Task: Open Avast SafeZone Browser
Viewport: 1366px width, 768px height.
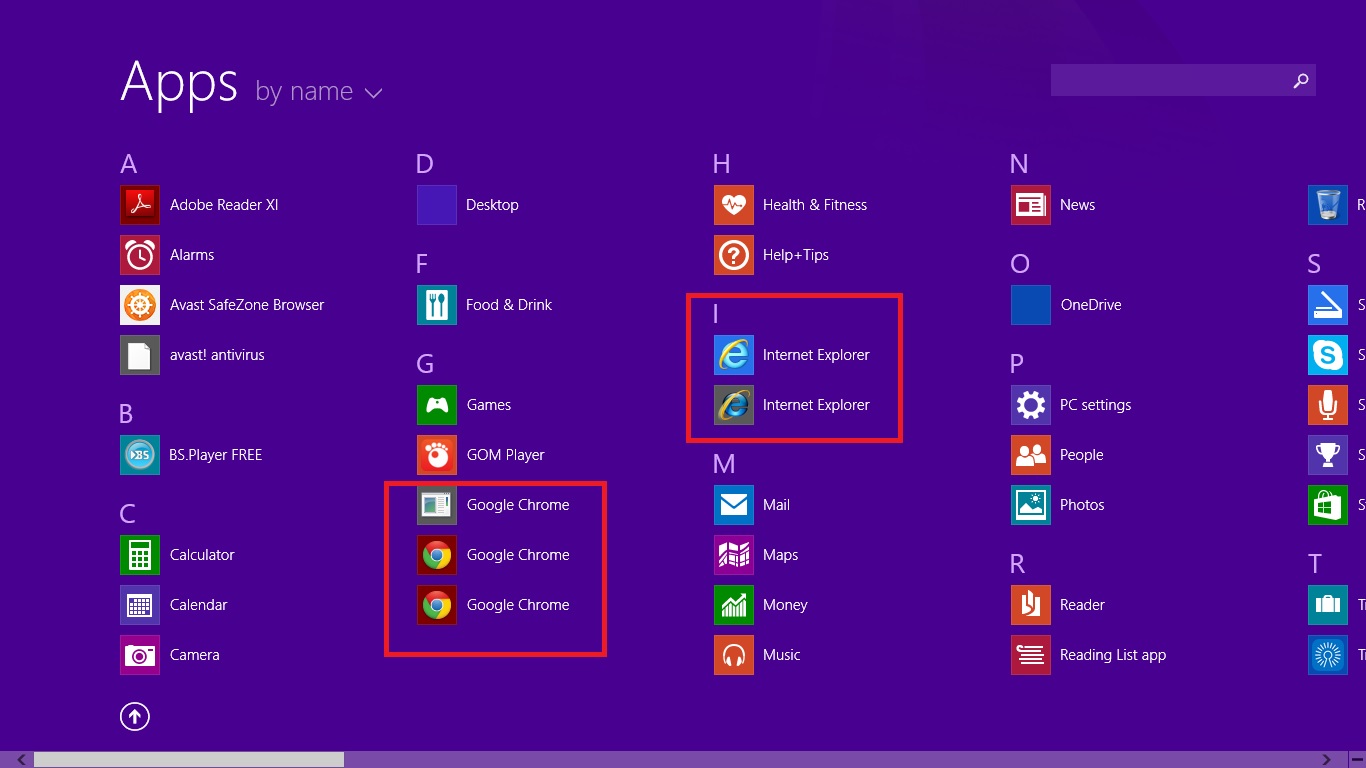Action: click(x=222, y=305)
